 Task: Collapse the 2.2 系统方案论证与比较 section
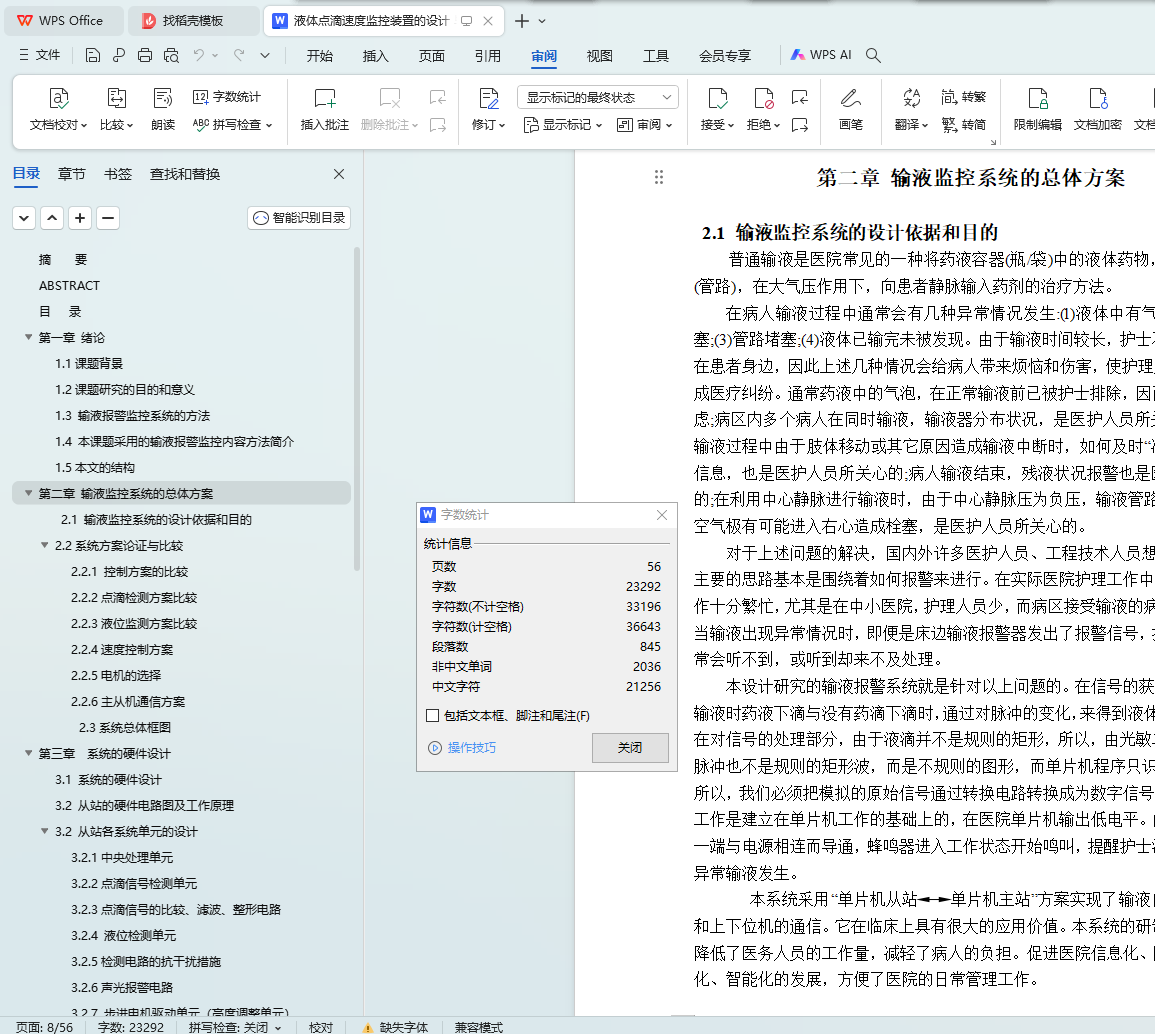[45, 546]
